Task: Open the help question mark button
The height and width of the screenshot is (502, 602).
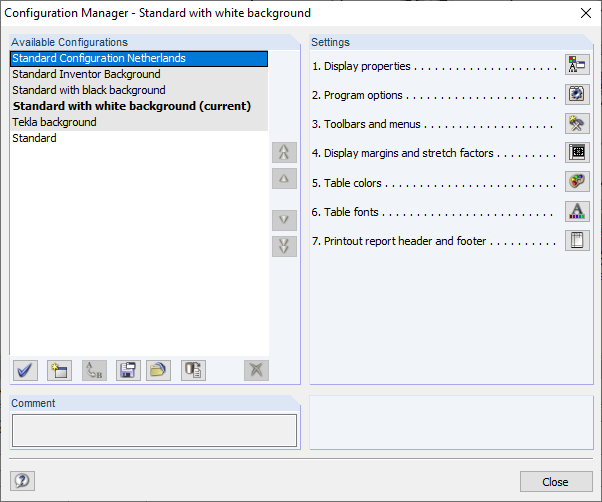Action: pyautogui.click(x=22, y=481)
